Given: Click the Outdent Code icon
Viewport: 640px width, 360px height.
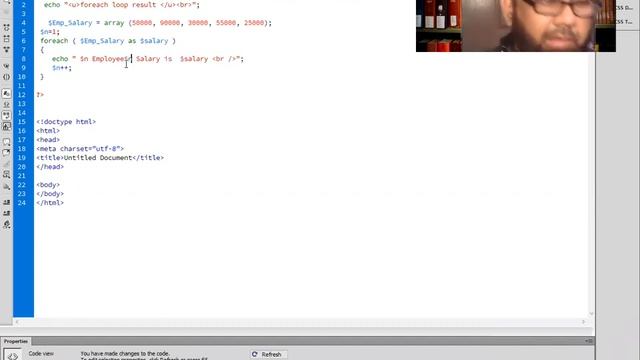Looking at the screenshot, I should click(7, 213).
